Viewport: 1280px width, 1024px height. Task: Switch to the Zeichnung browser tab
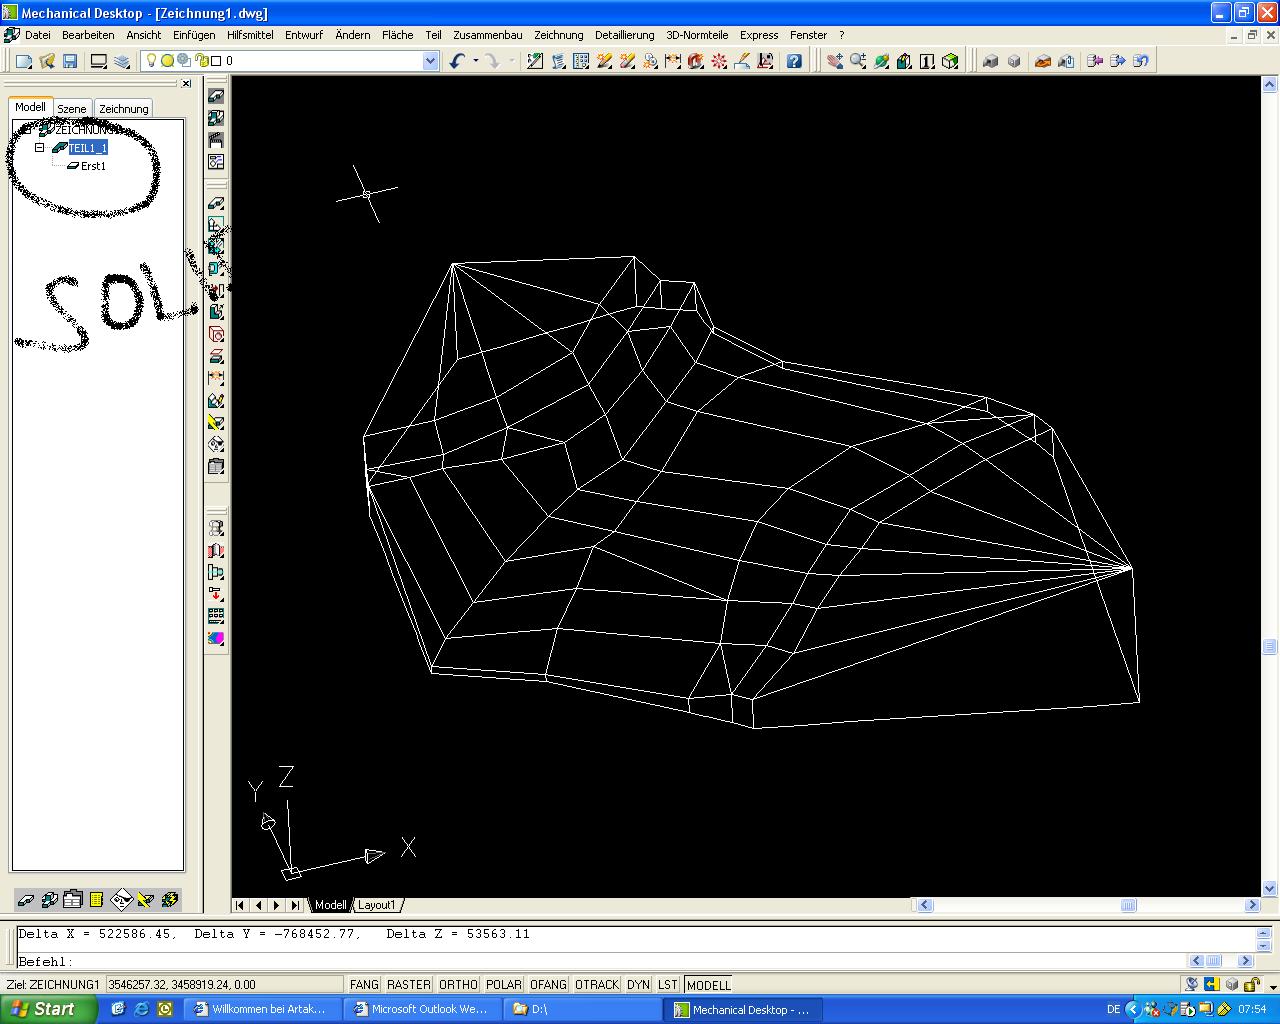point(124,109)
